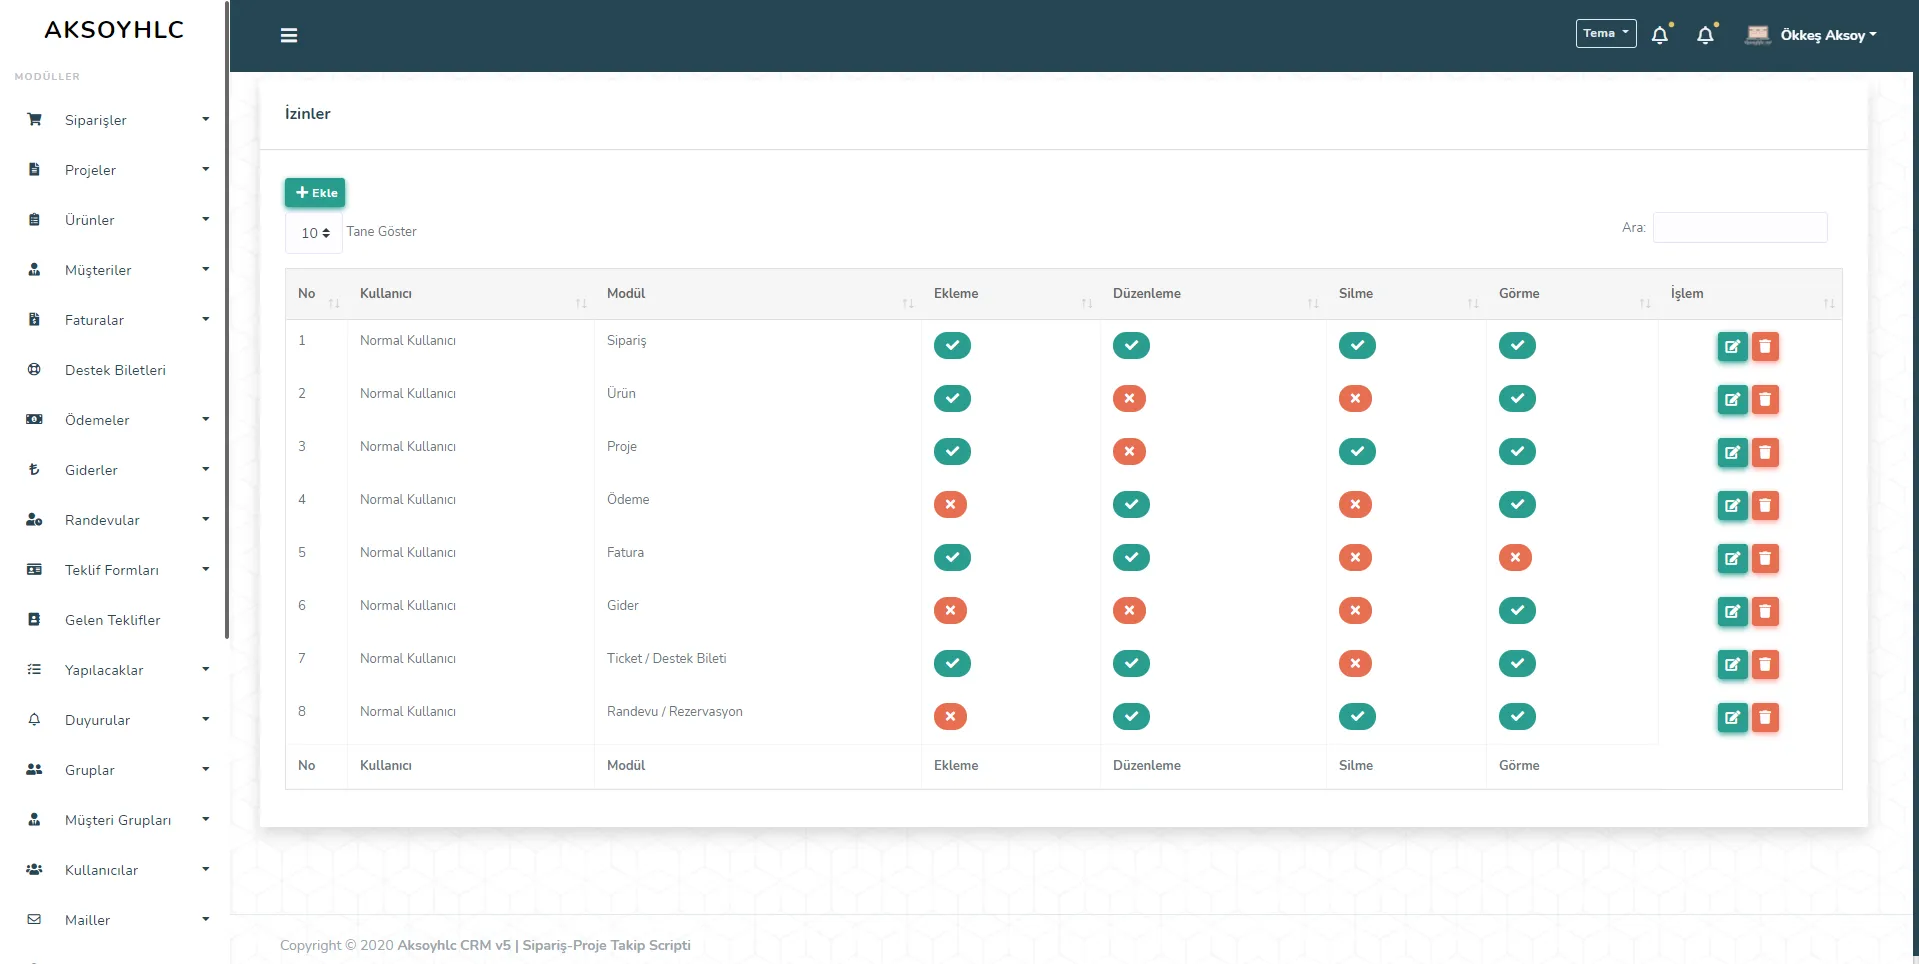
Task: Click the Duyurular bell icon
Action: (34, 720)
